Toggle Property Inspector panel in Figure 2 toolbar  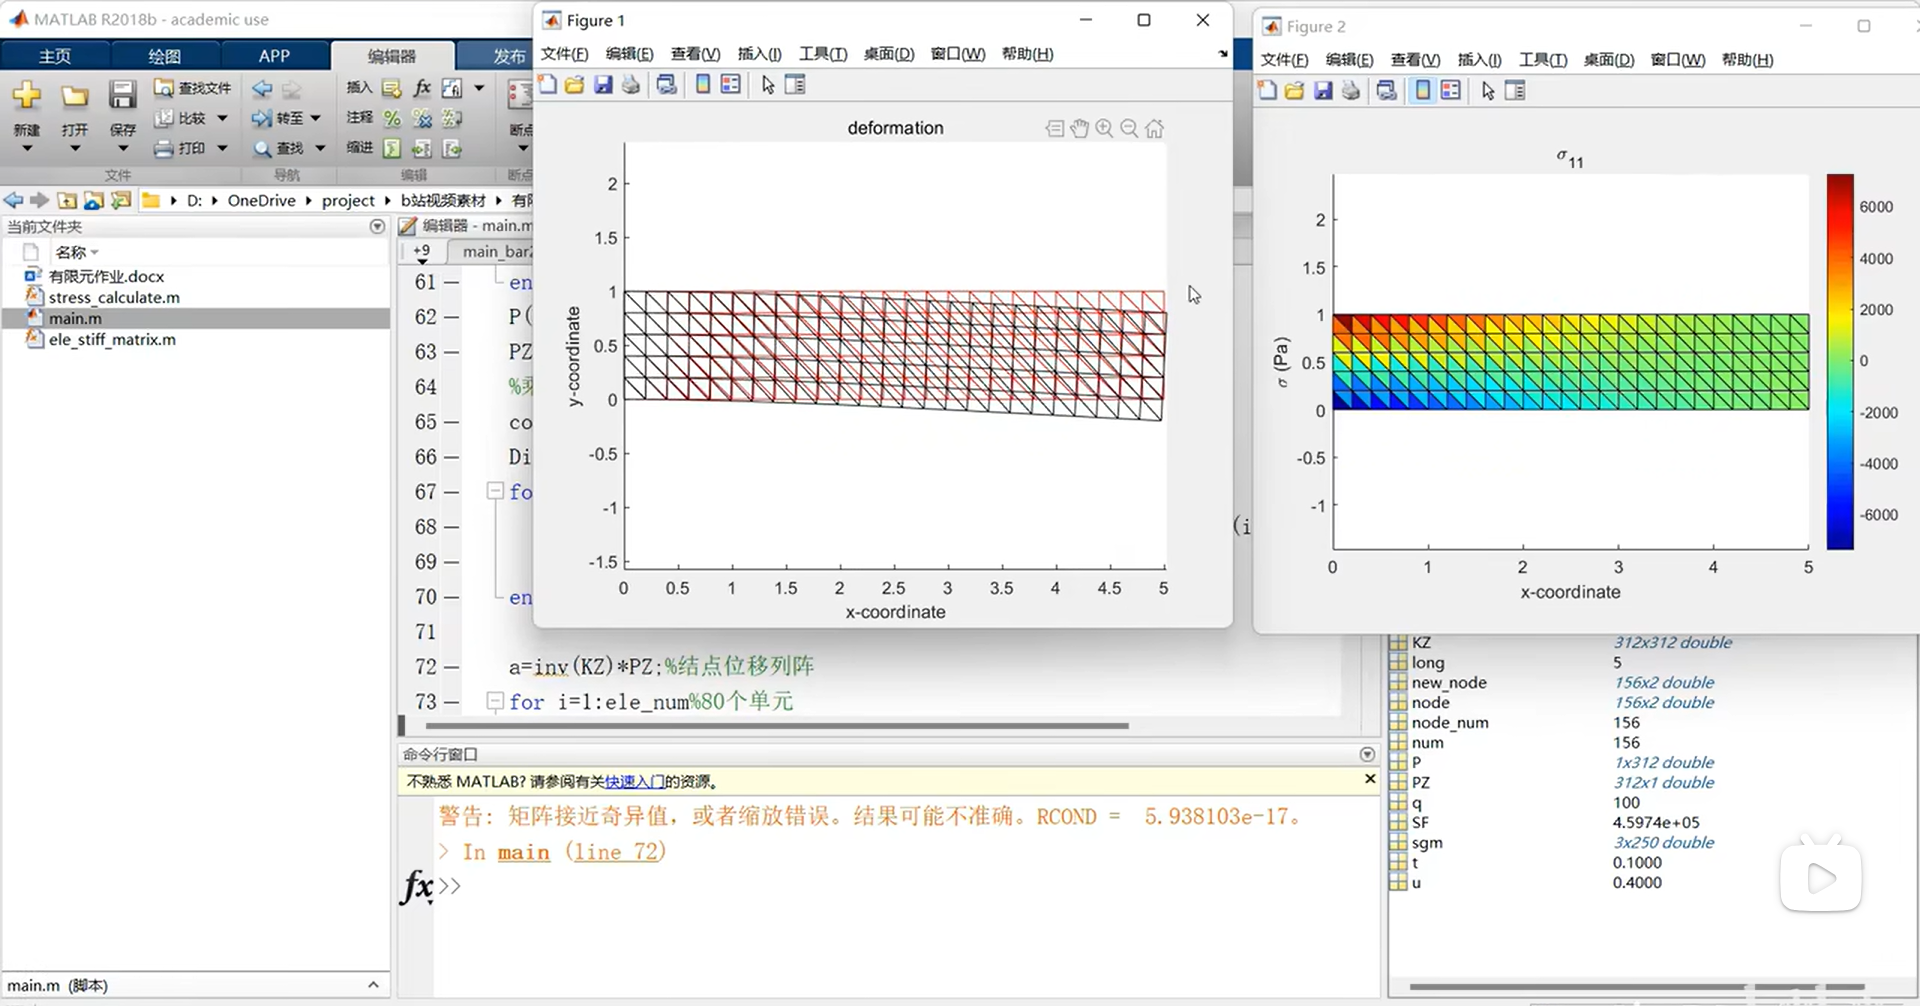[1515, 91]
